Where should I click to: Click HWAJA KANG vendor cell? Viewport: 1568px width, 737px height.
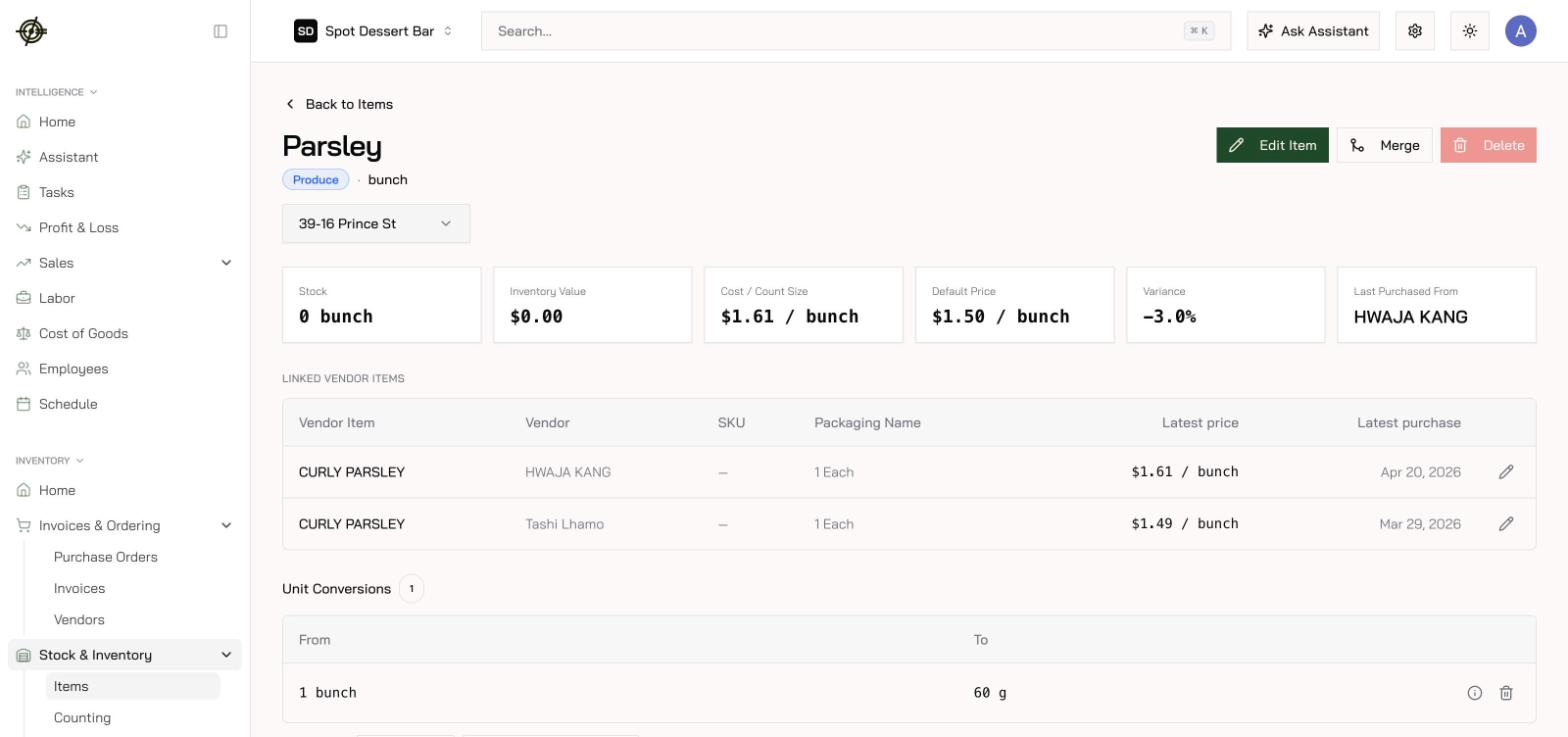point(568,472)
